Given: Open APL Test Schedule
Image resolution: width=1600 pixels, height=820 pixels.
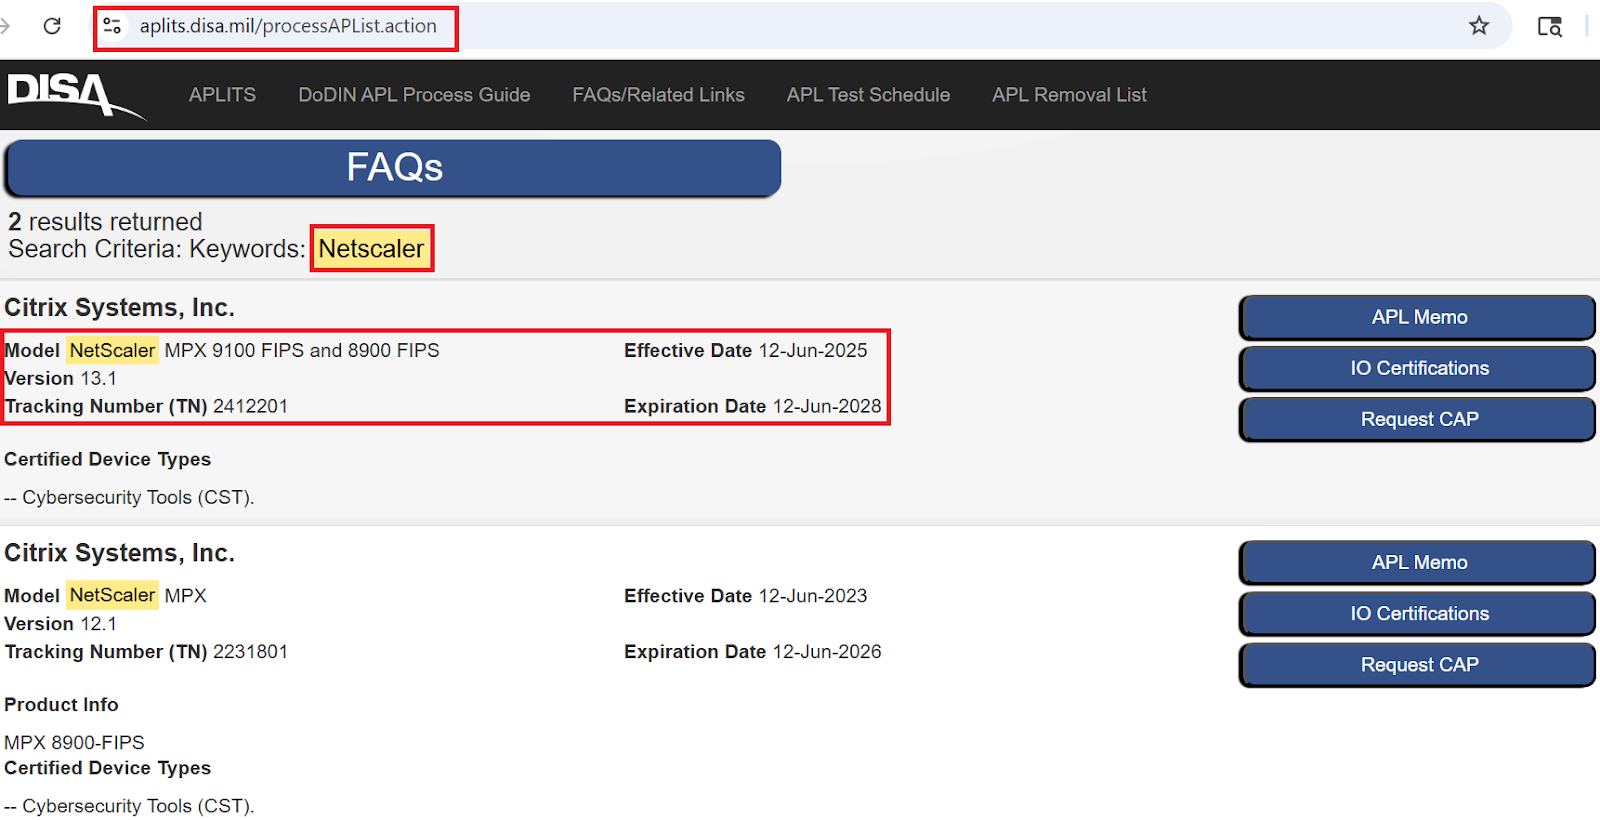Looking at the screenshot, I should (868, 95).
